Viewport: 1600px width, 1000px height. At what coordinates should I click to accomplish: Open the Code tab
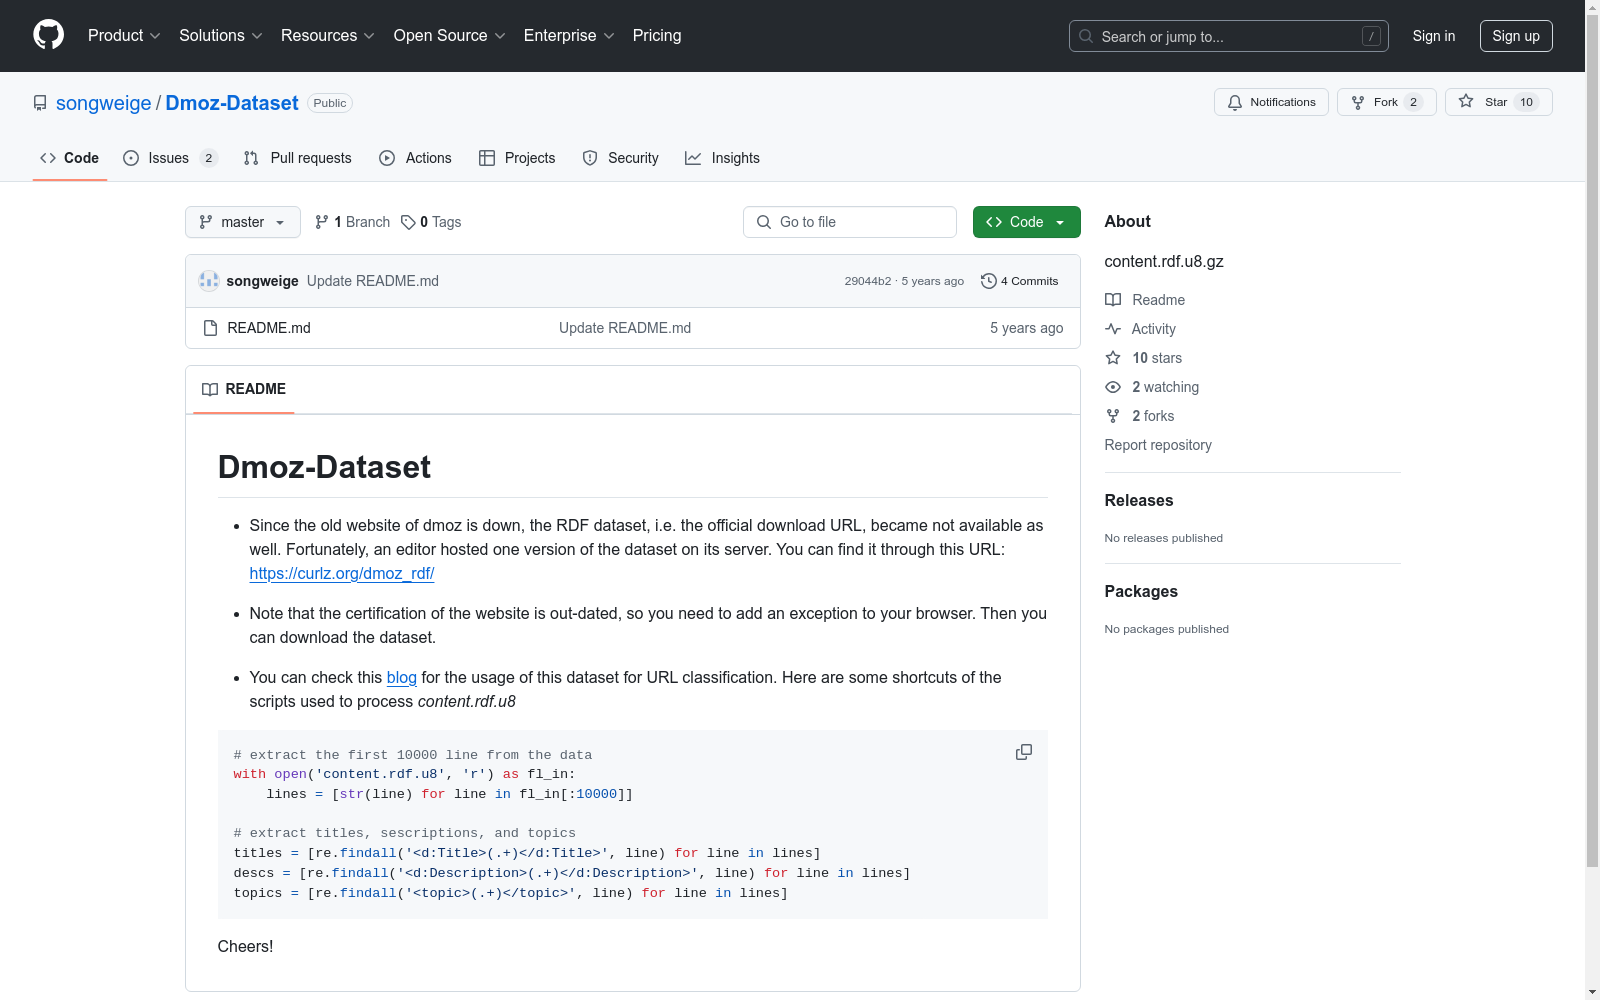coord(70,158)
